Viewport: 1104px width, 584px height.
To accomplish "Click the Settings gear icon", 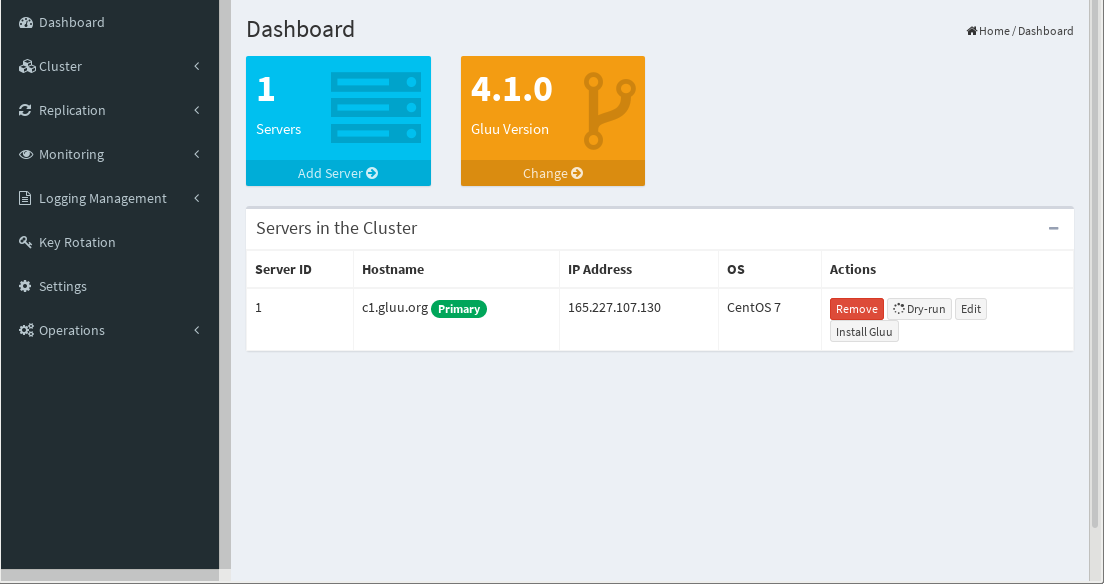I will coord(25,286).
